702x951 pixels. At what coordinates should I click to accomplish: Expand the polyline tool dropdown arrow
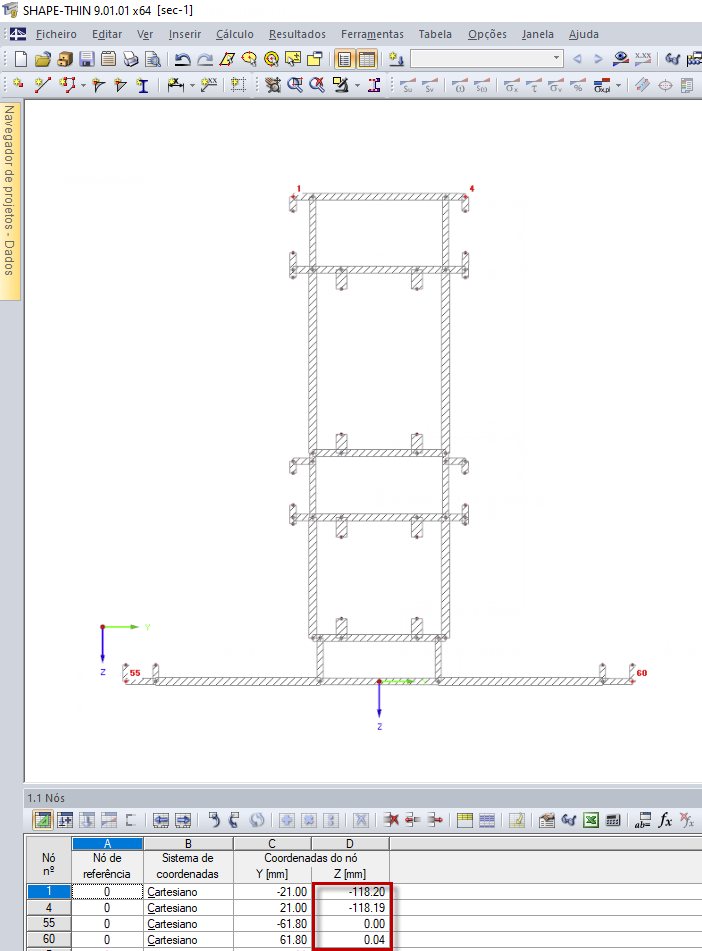pyautogui.click(x=83, y=86)
